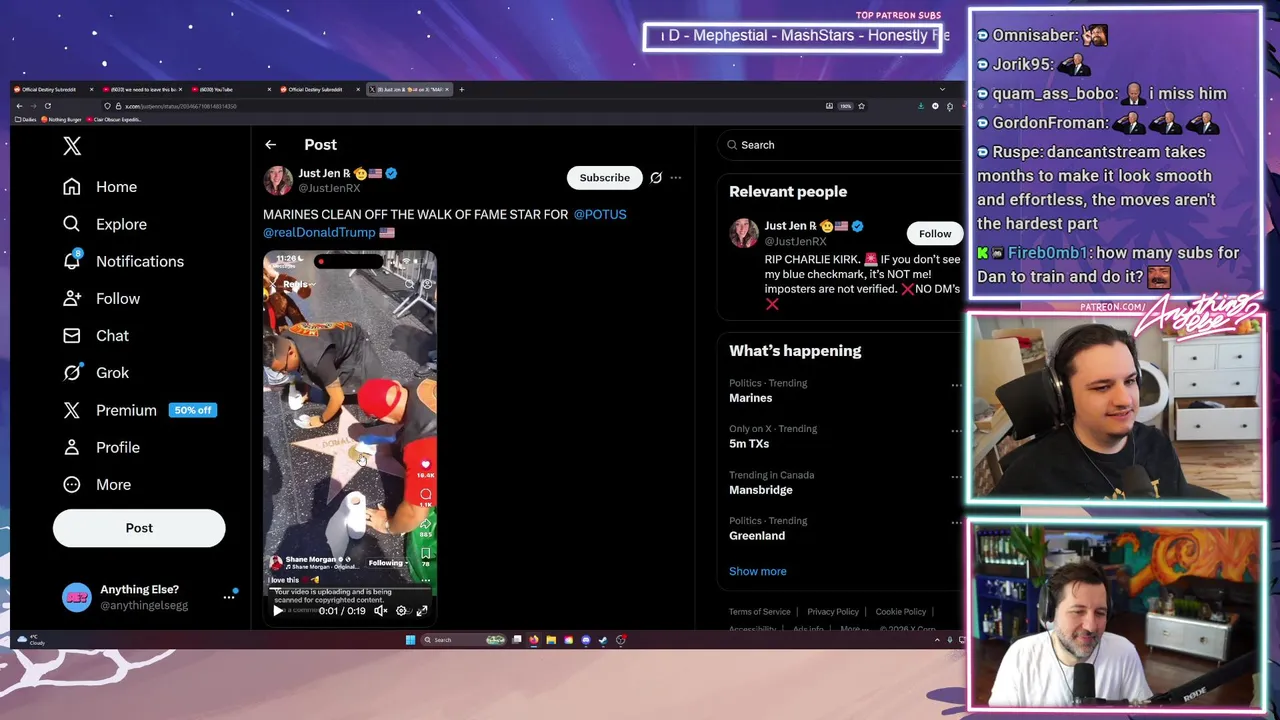Click the comment icon in the video
Image resolution: width=1280 pixels, height=720 pixels.
(425, 494)
